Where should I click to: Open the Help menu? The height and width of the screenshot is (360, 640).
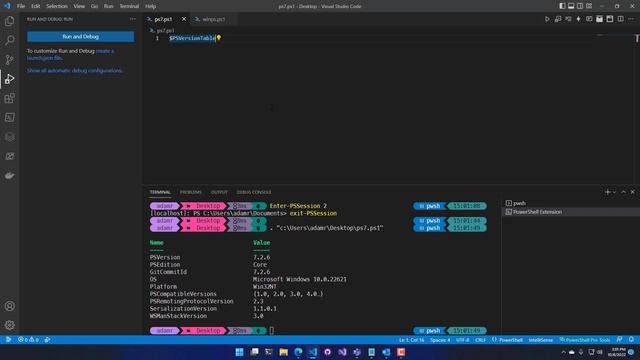[150, 6]
